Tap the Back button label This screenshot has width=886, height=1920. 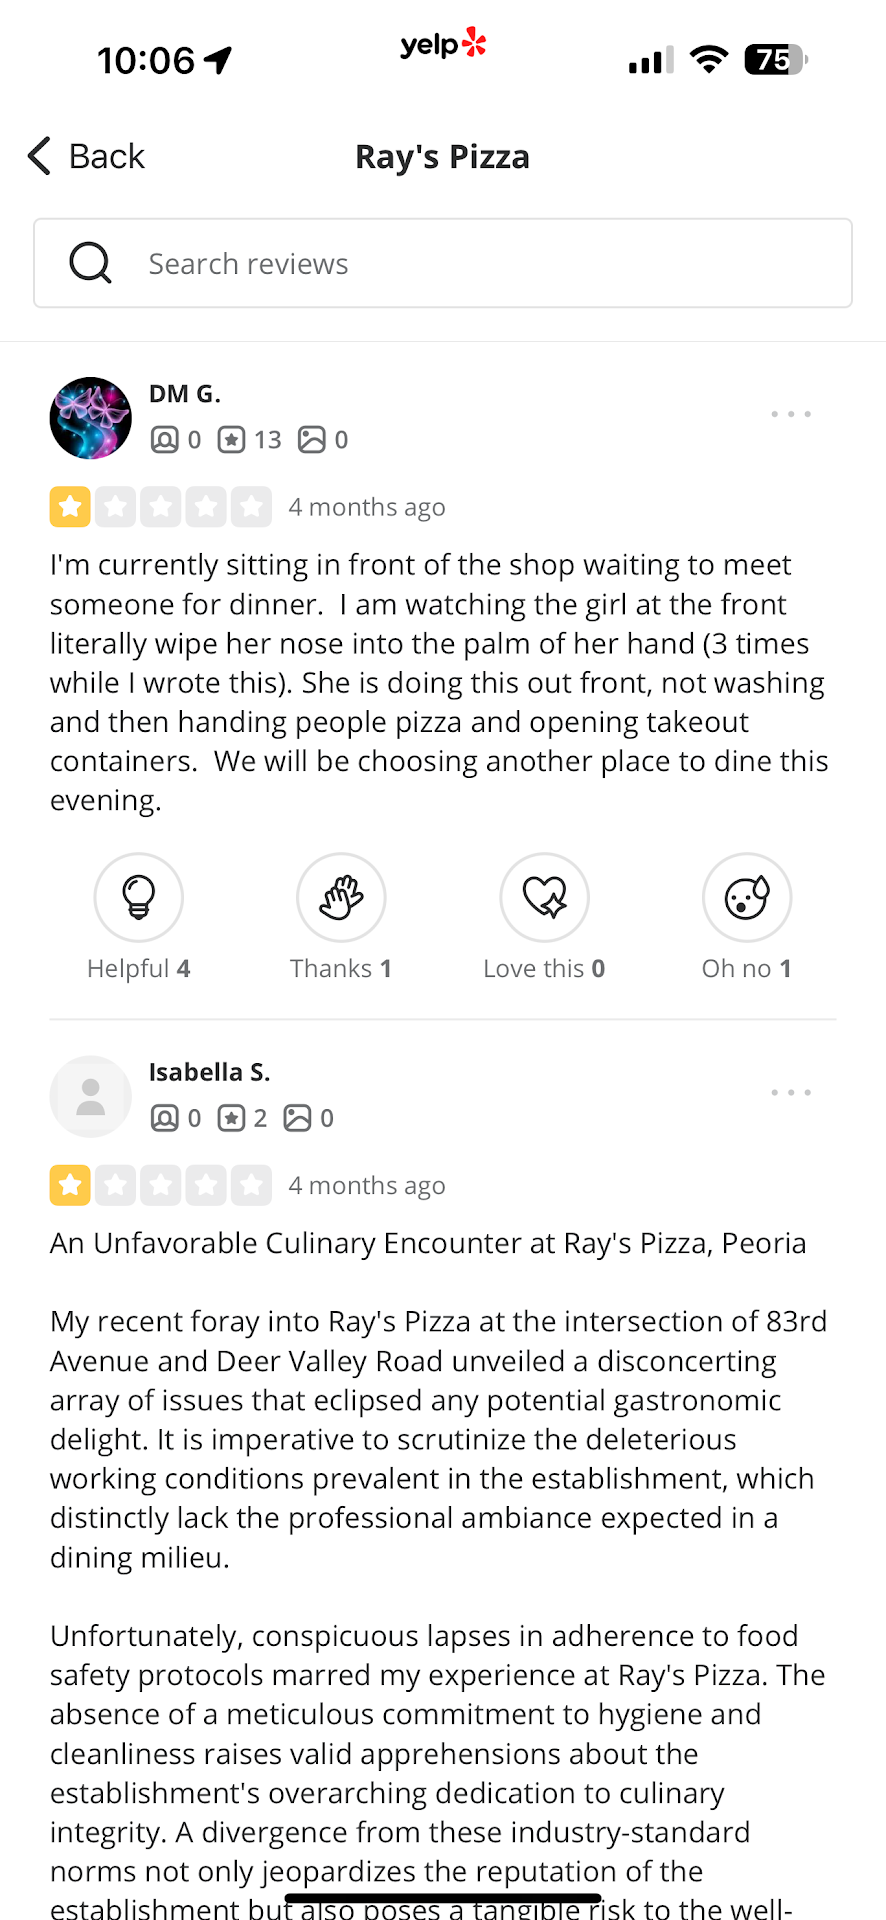[x=106, y=156]
